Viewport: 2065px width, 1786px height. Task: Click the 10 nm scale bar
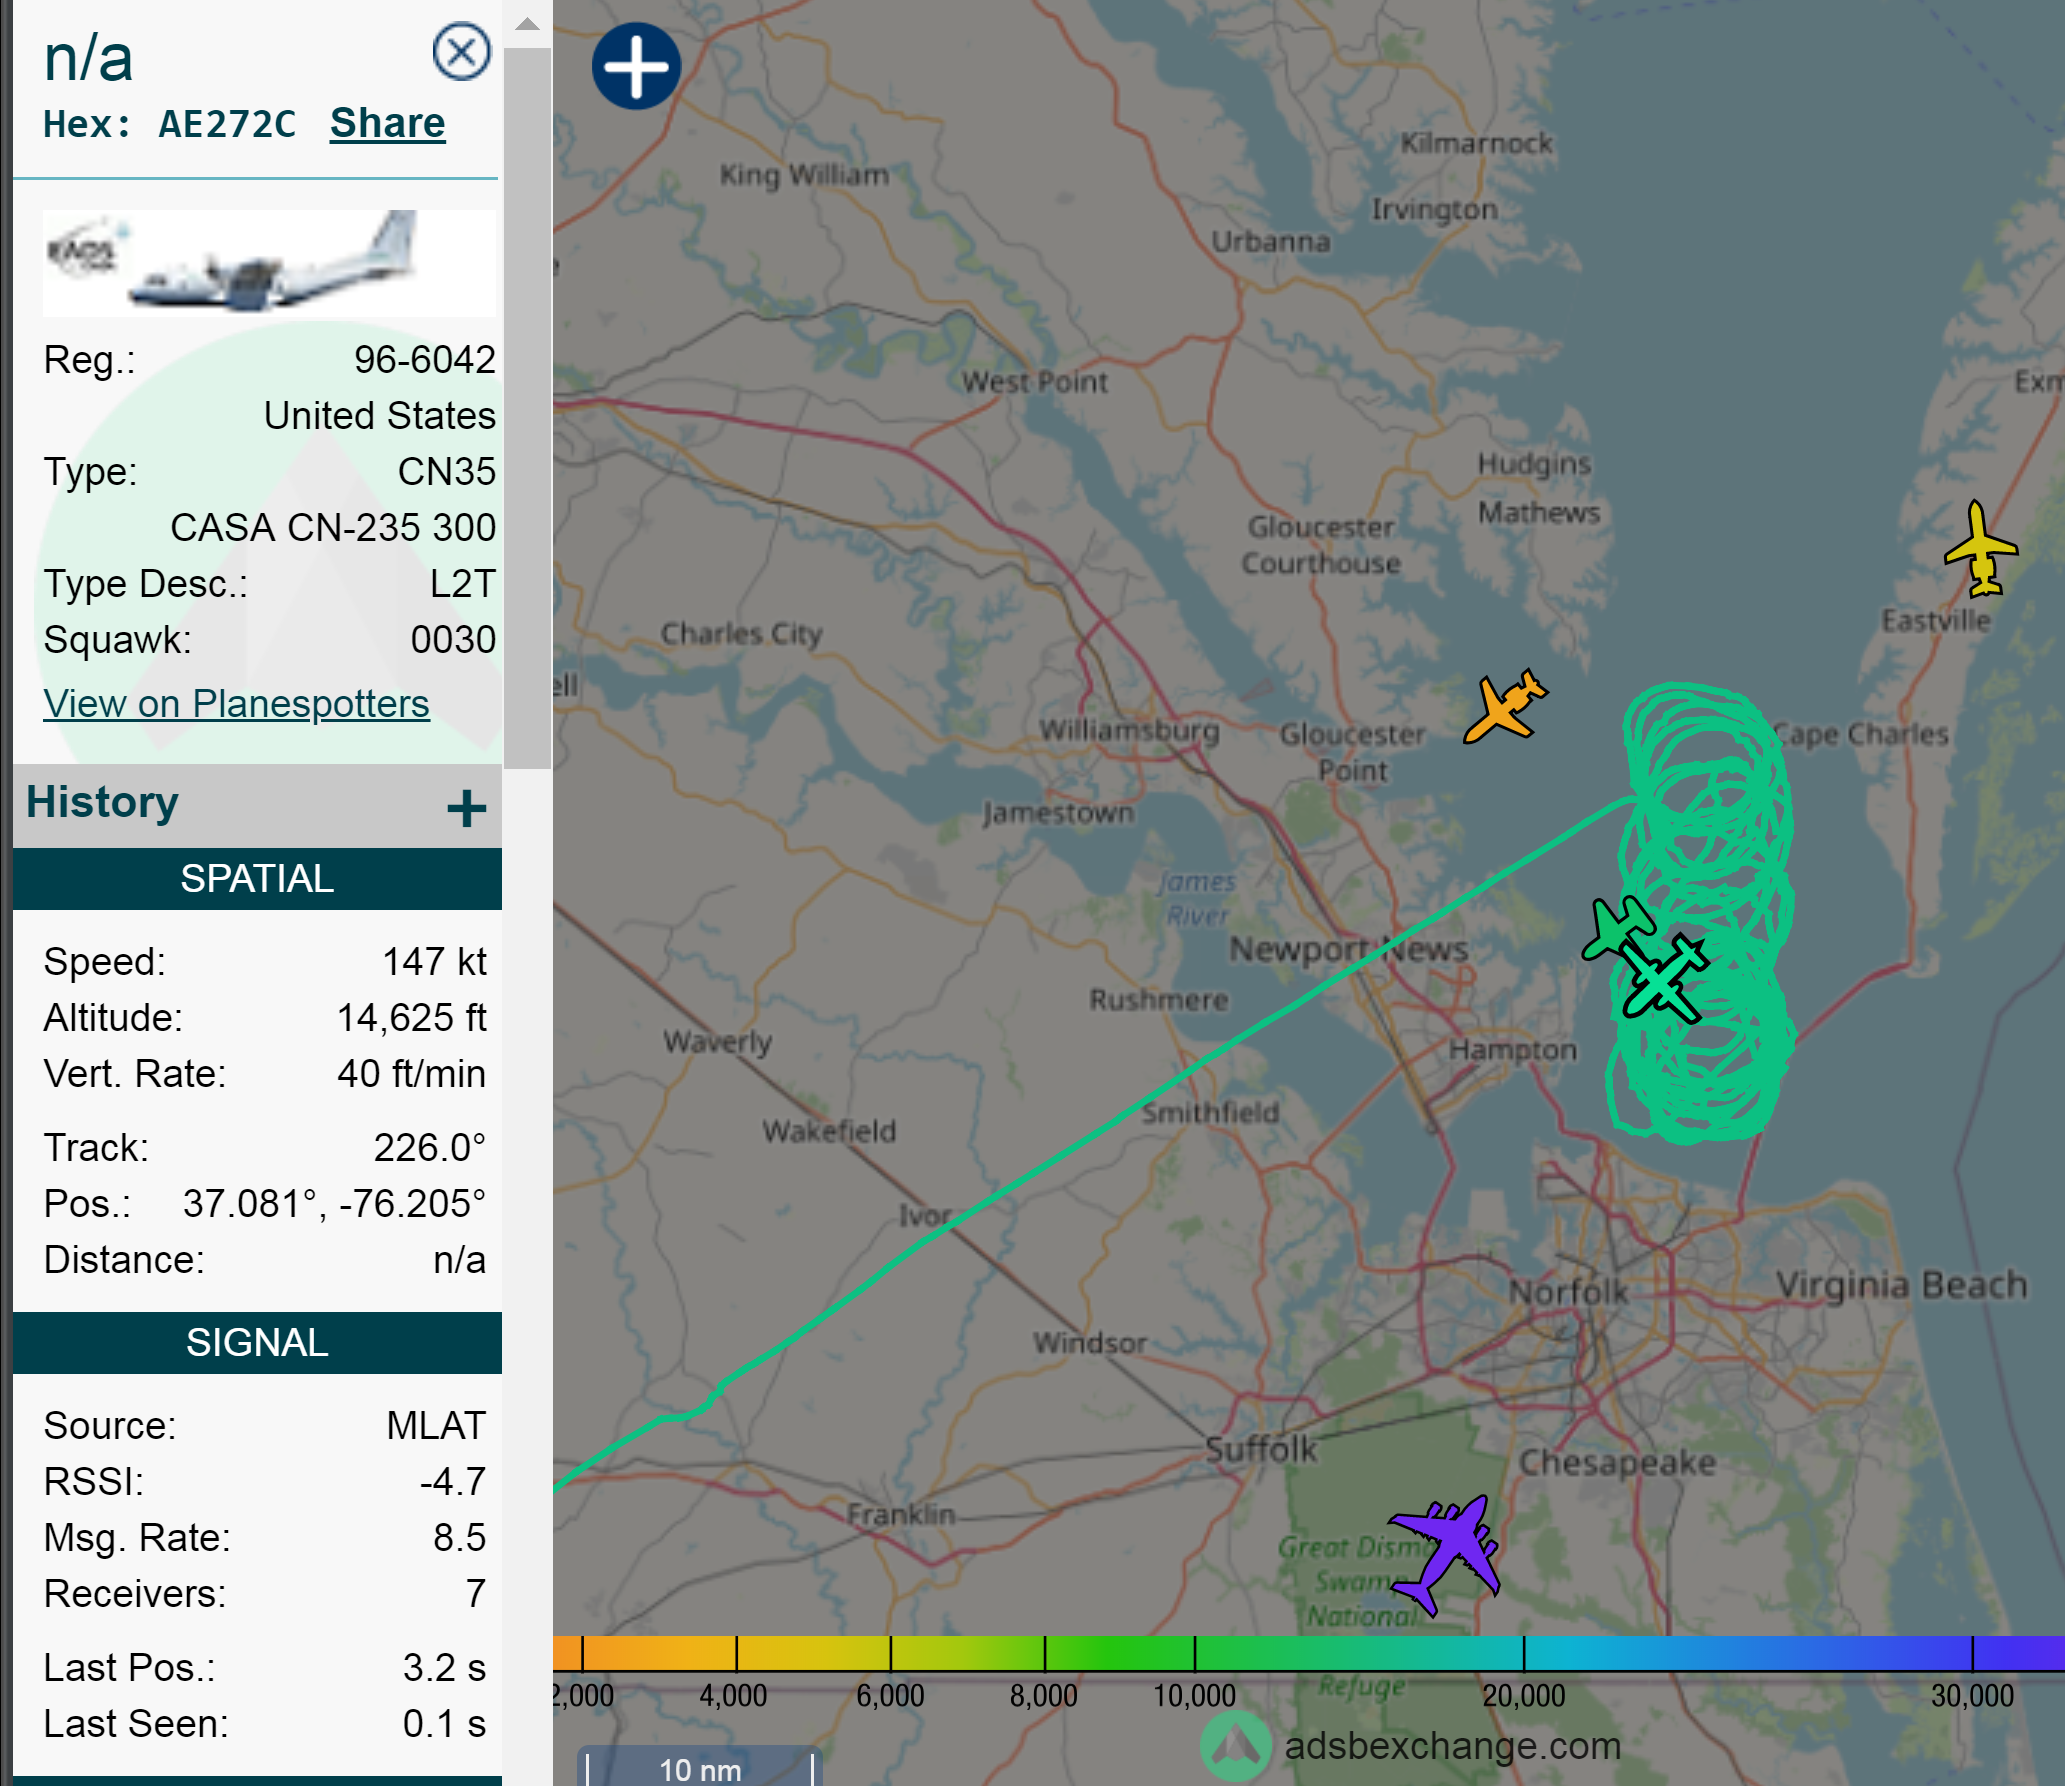pyautogui.click(x=700, y=1767)
